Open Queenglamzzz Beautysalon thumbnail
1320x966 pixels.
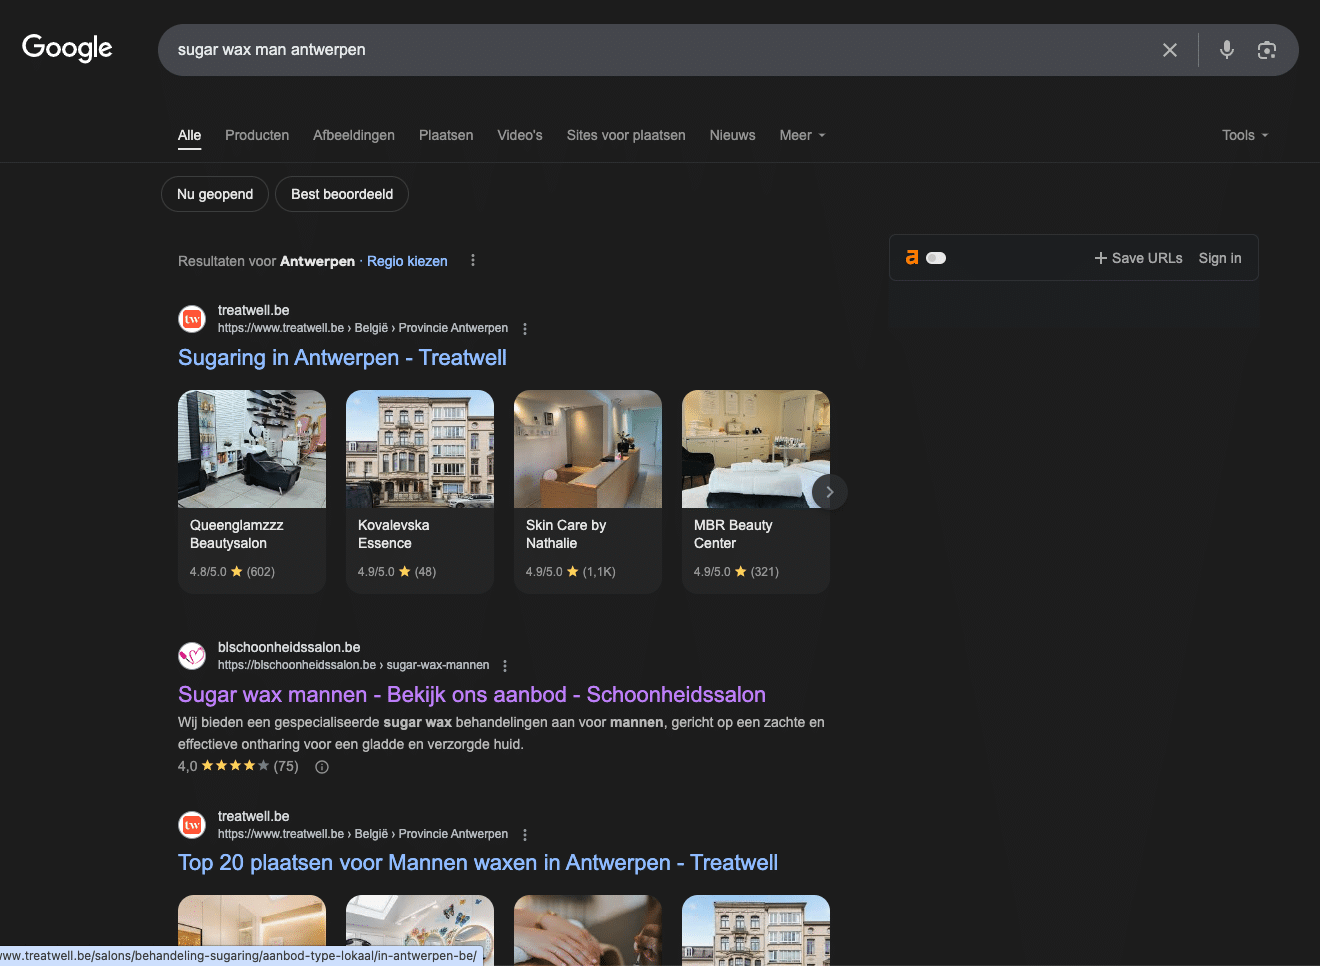click(x=252, y=449)
